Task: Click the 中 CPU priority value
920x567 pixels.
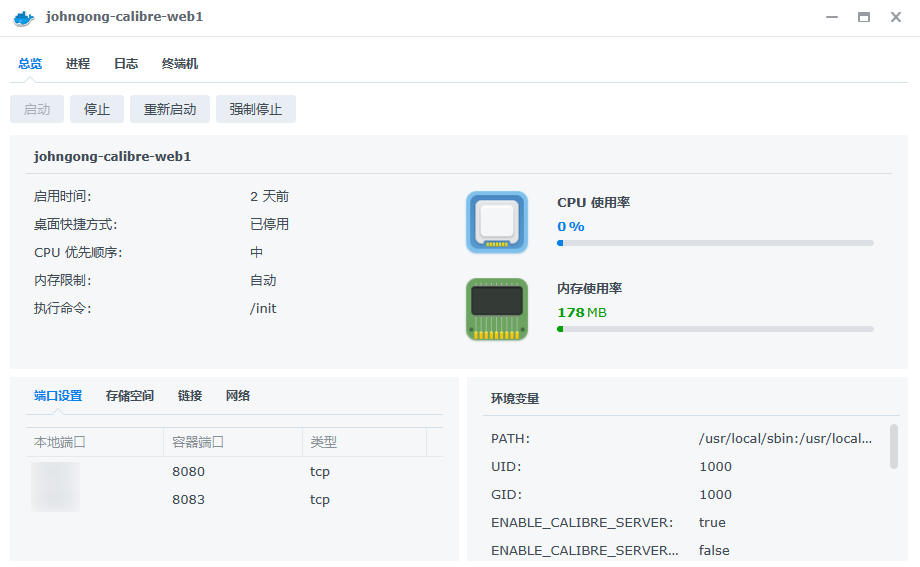Action: click(256, 252)
